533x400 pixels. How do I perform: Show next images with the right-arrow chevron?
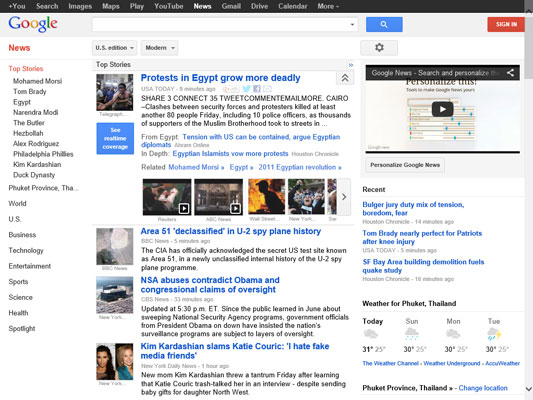[x=344, y=197]
